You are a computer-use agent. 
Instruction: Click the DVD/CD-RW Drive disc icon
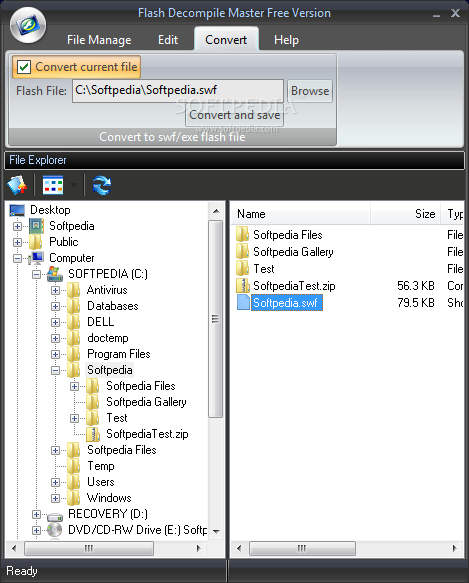55,530
